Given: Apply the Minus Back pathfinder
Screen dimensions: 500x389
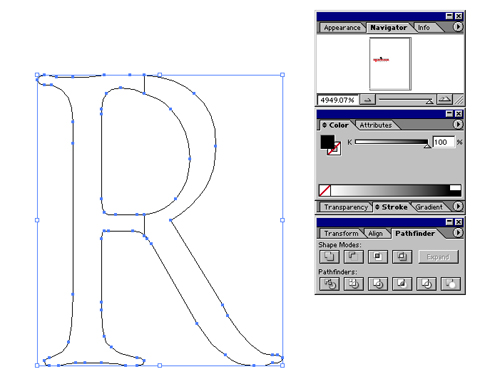Looking at the screenshot, I should [451, 284].
